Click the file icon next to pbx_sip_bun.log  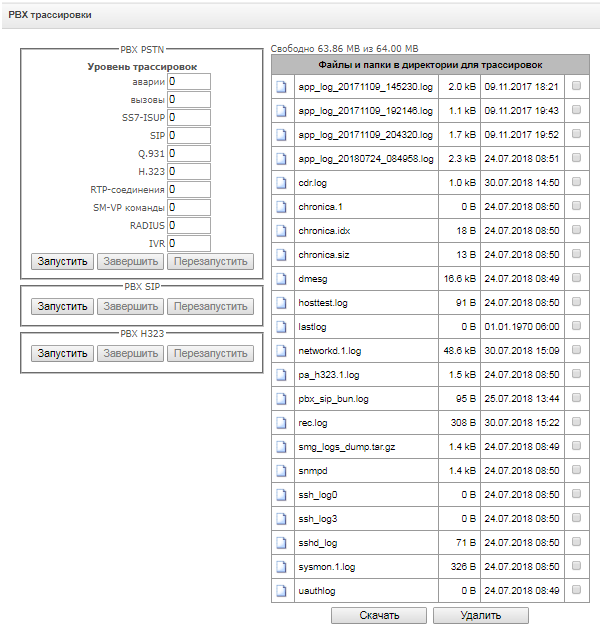point(281,399)
